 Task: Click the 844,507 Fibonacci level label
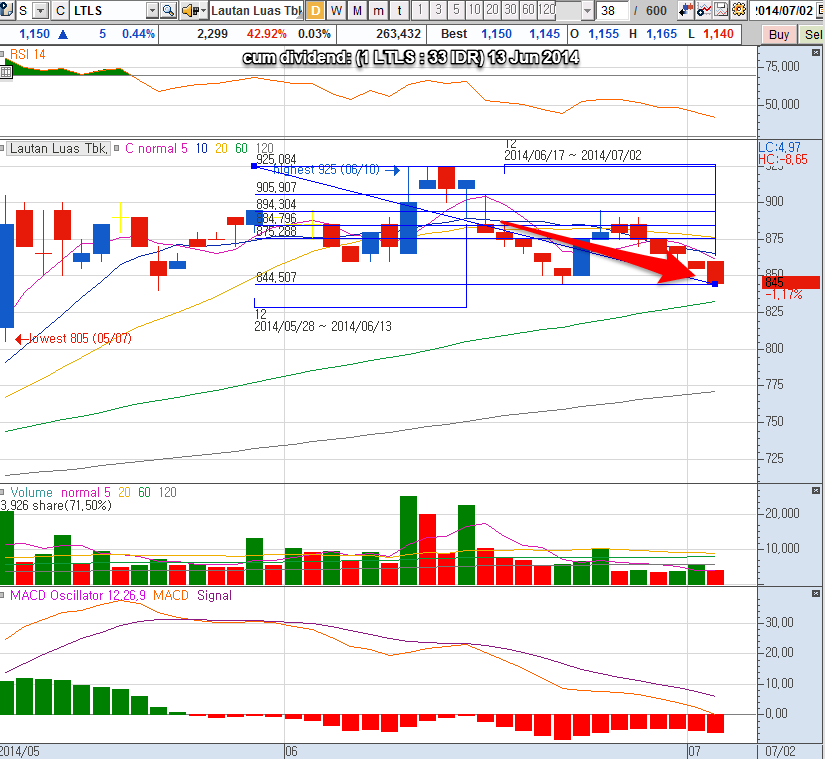tap(276, 277)
